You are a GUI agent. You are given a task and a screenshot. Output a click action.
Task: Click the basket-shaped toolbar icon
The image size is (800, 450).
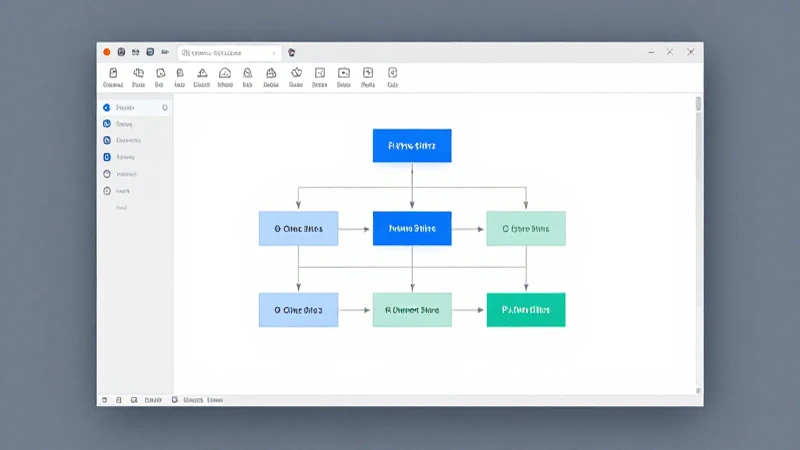point(271,73)
